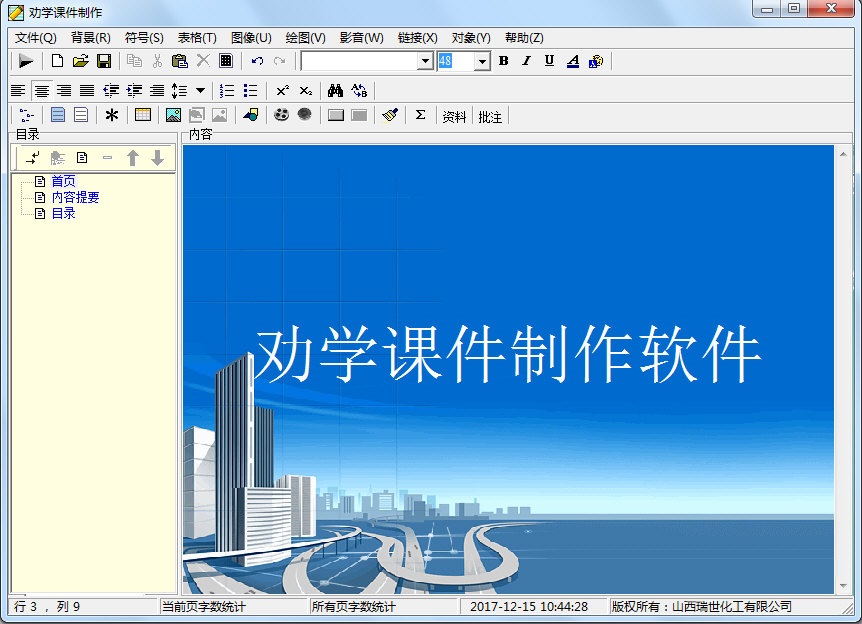
Task: Click the undo arrow icon
Action: tap(257, 61)
